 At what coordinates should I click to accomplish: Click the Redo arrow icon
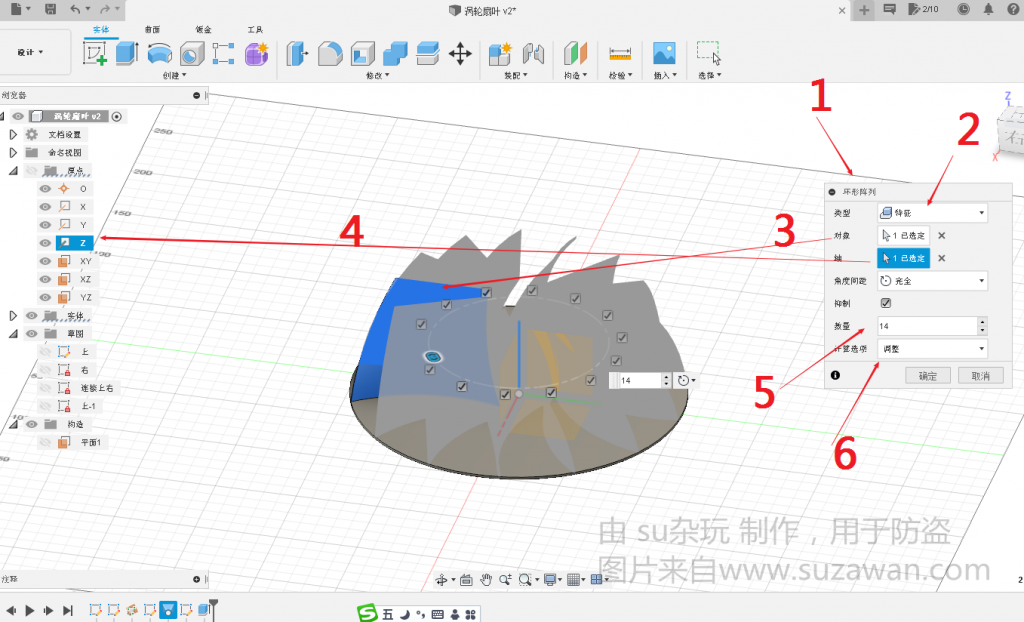coord(105,9)
